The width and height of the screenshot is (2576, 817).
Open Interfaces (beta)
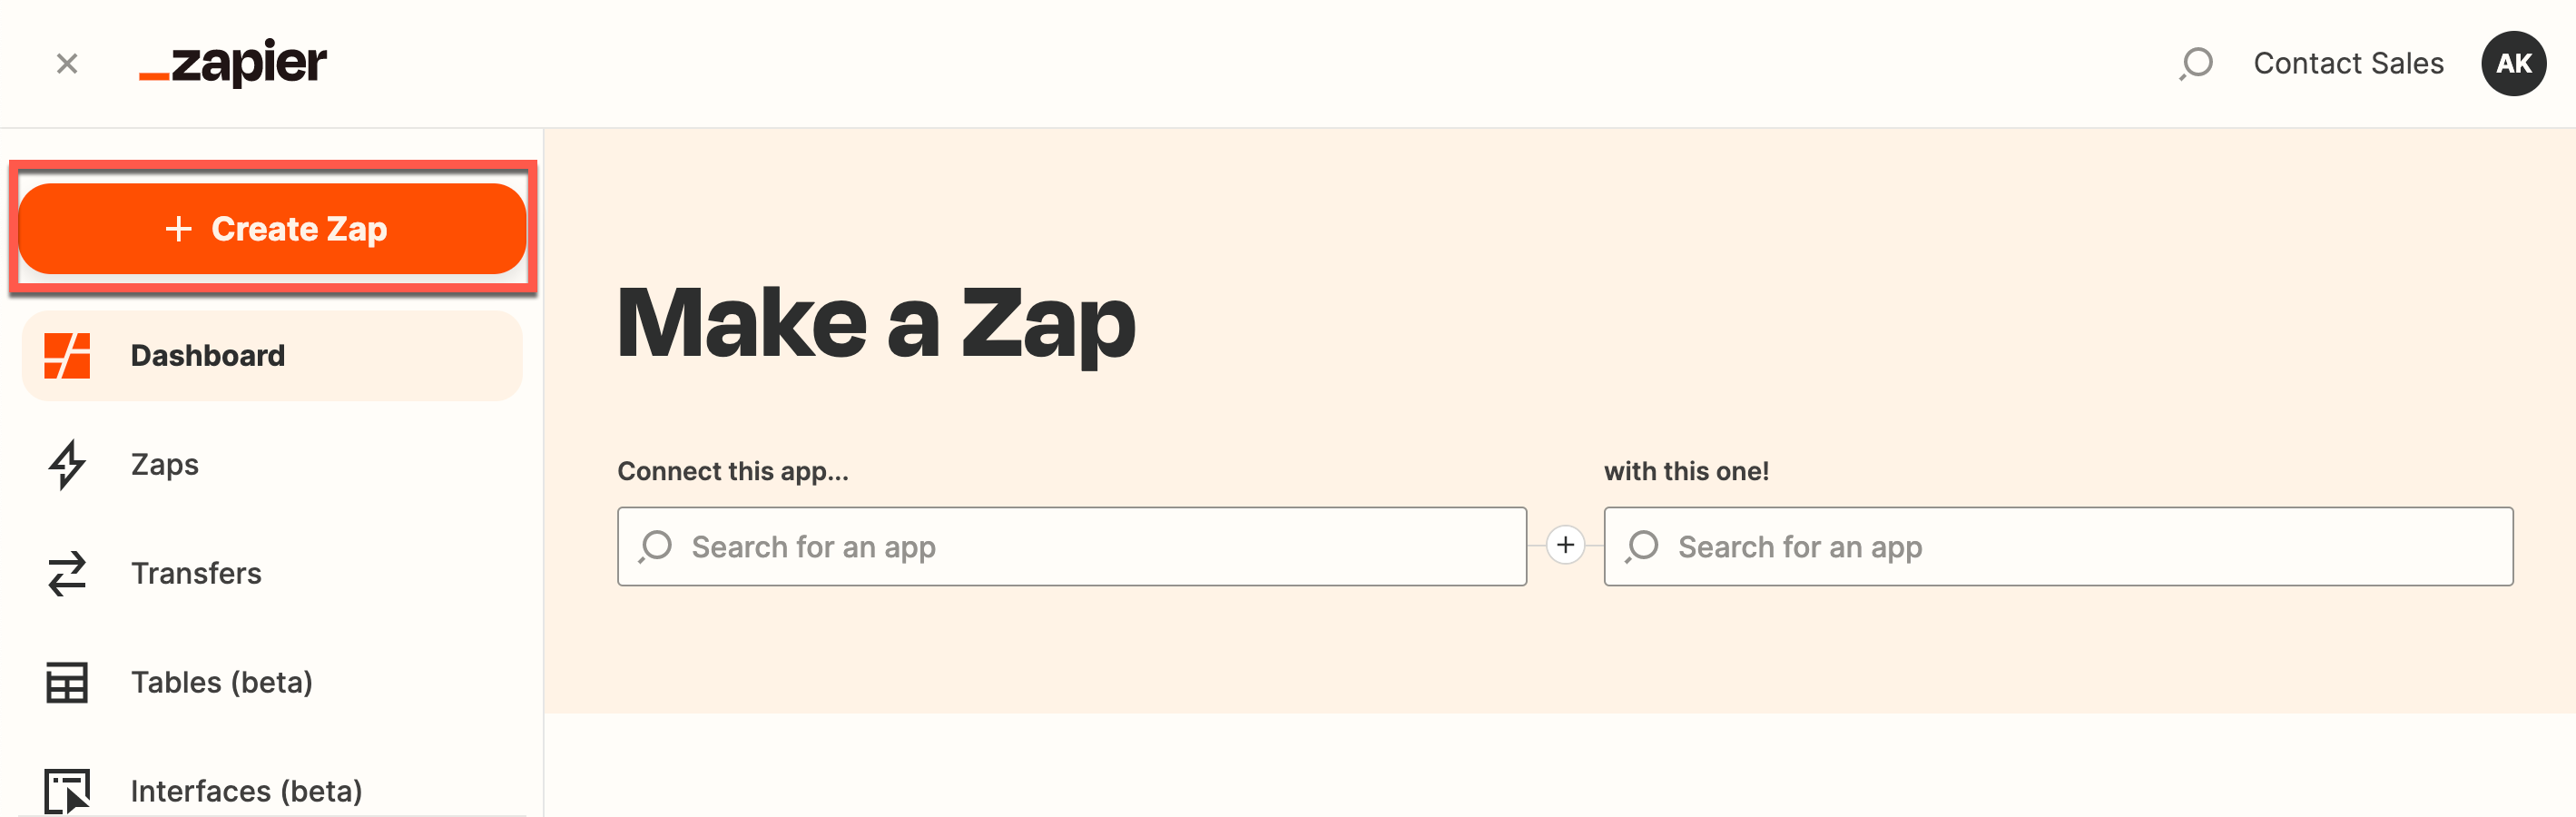(246, 790)
